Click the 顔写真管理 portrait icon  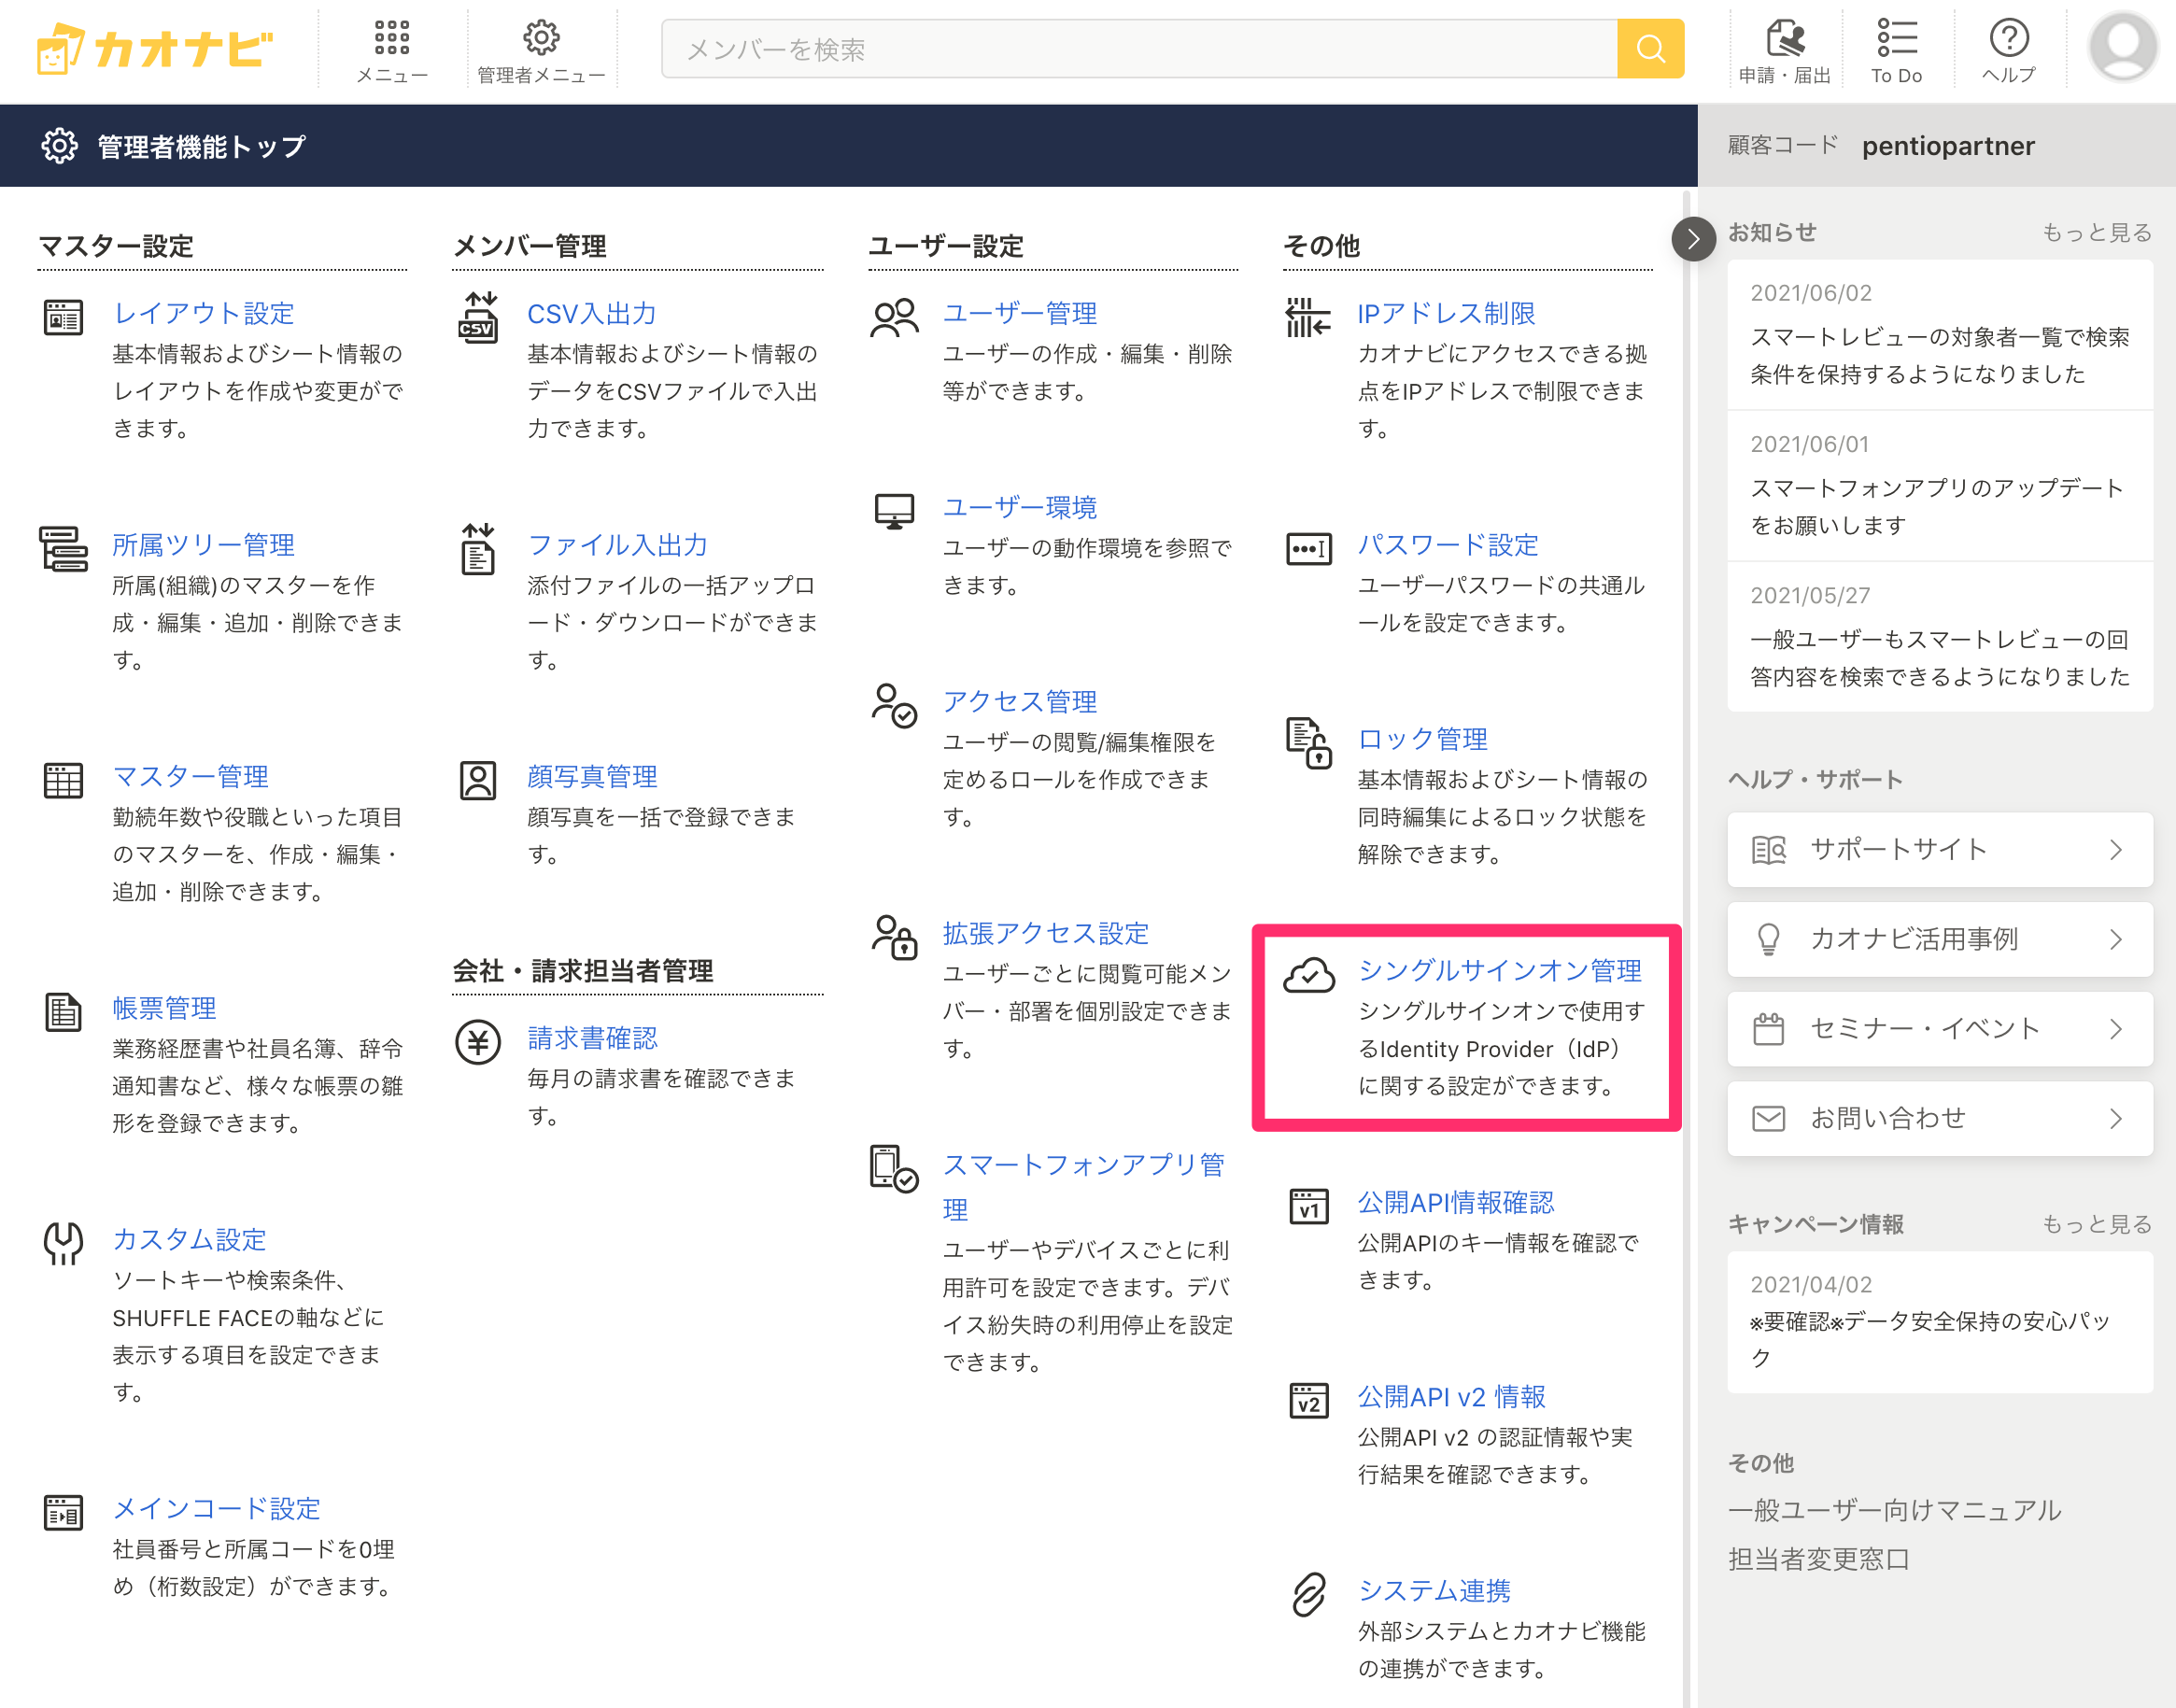478,781
